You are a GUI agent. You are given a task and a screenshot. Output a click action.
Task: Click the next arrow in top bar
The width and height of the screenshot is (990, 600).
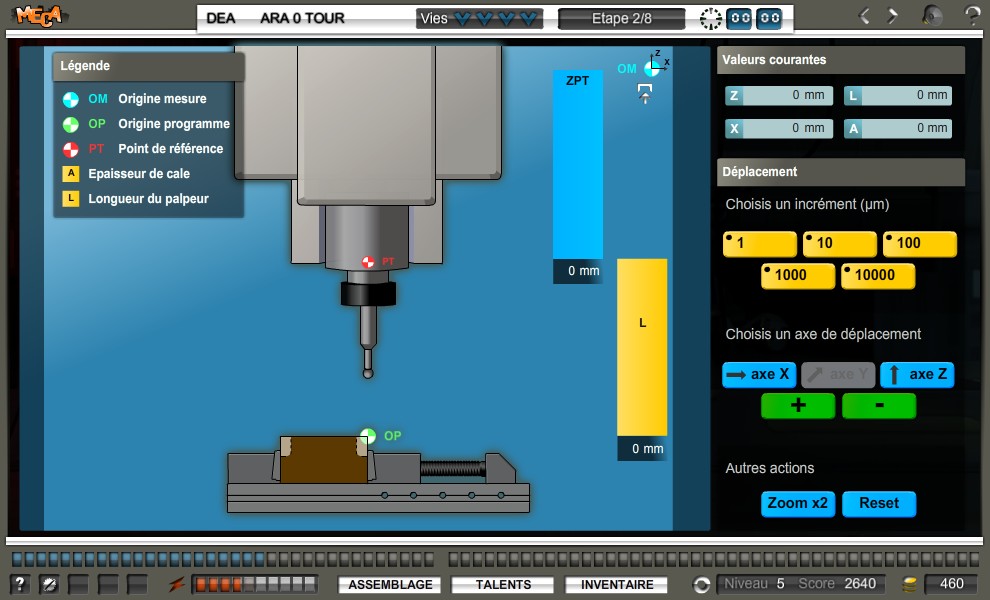click(x=893, y=16)
